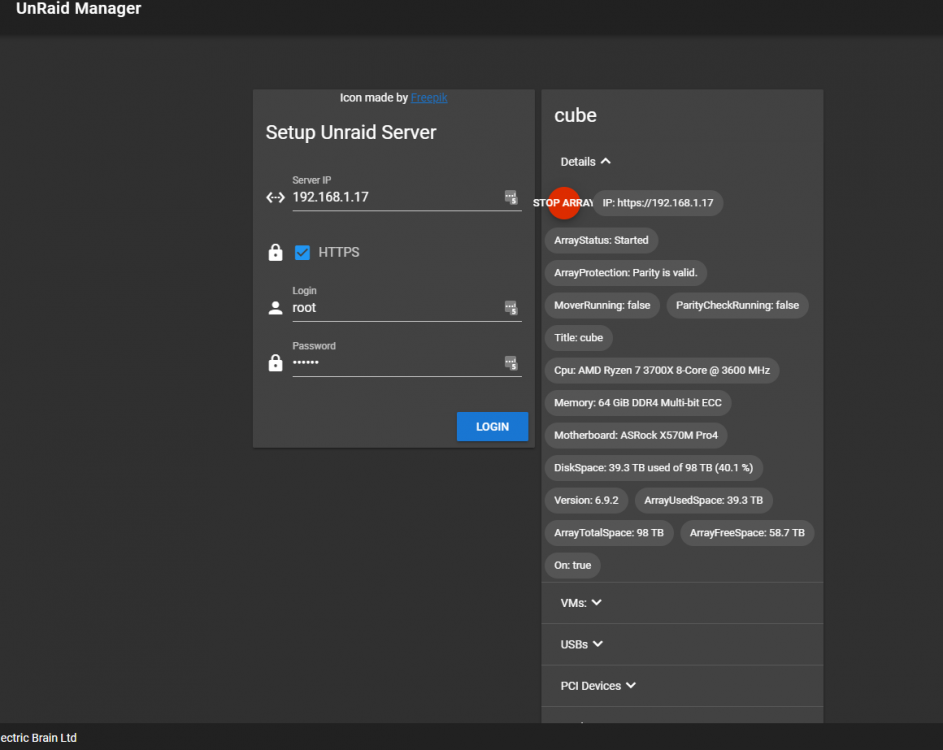Viewport: 943px width, 750px height.
Task: Expand the USBs section
Action: point(582,644)
